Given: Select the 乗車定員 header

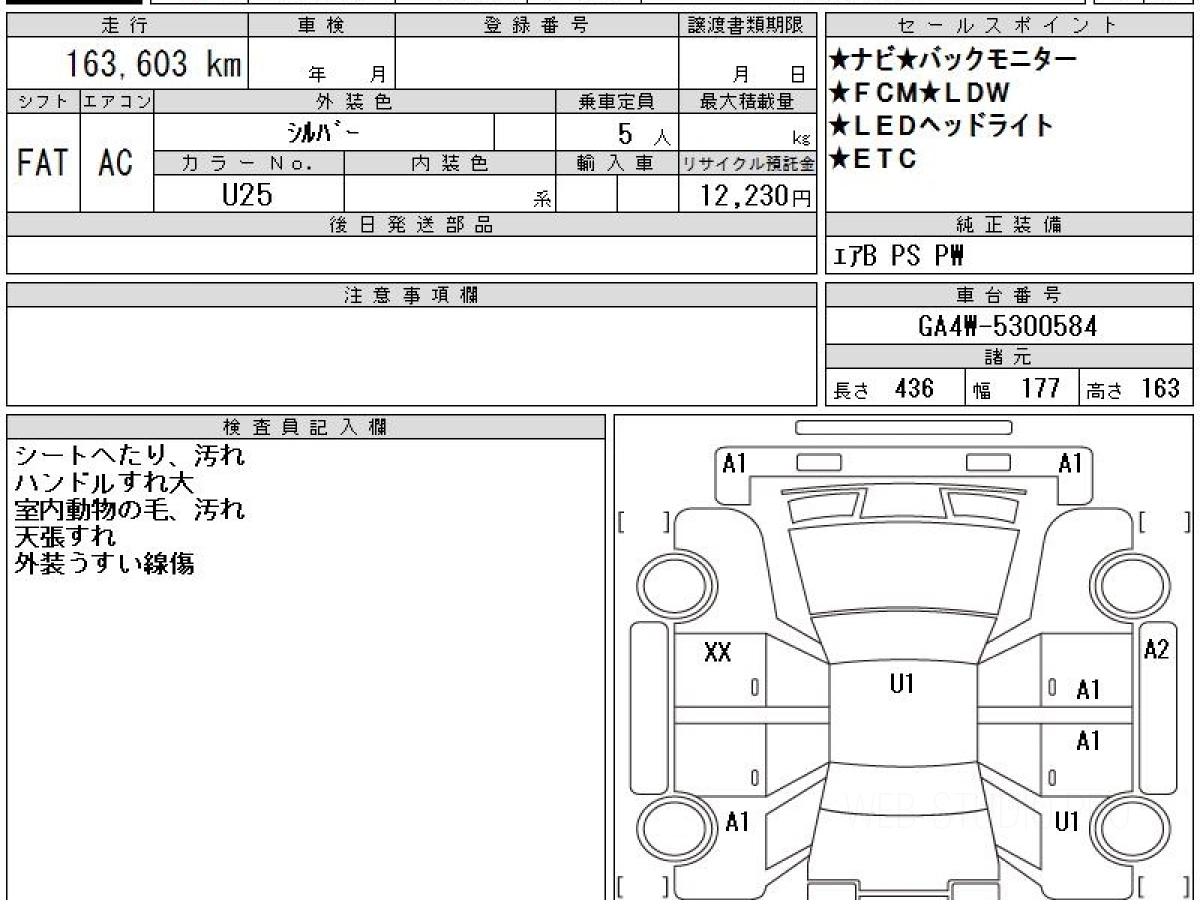Looking at the screenshot, I should tap(617, 101).
